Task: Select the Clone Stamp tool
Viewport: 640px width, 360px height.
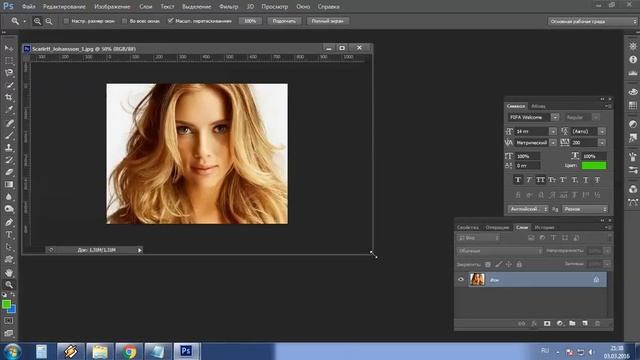Action: 9,147
